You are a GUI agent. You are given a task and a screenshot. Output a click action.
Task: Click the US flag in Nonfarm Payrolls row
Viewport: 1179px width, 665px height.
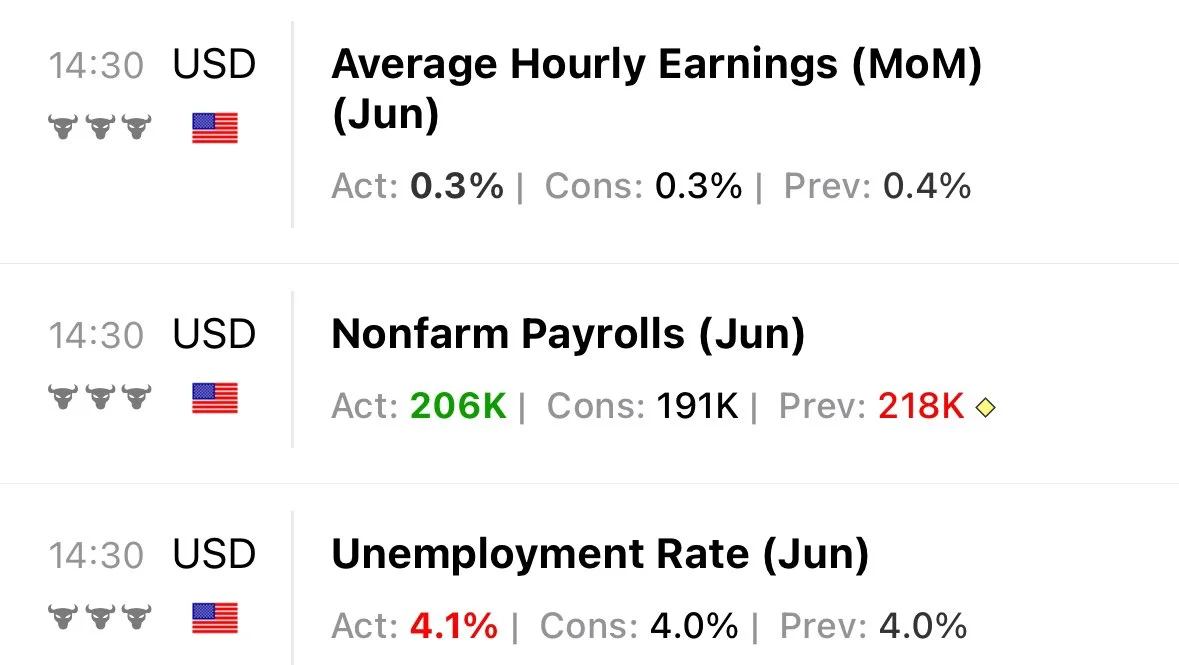215,398
